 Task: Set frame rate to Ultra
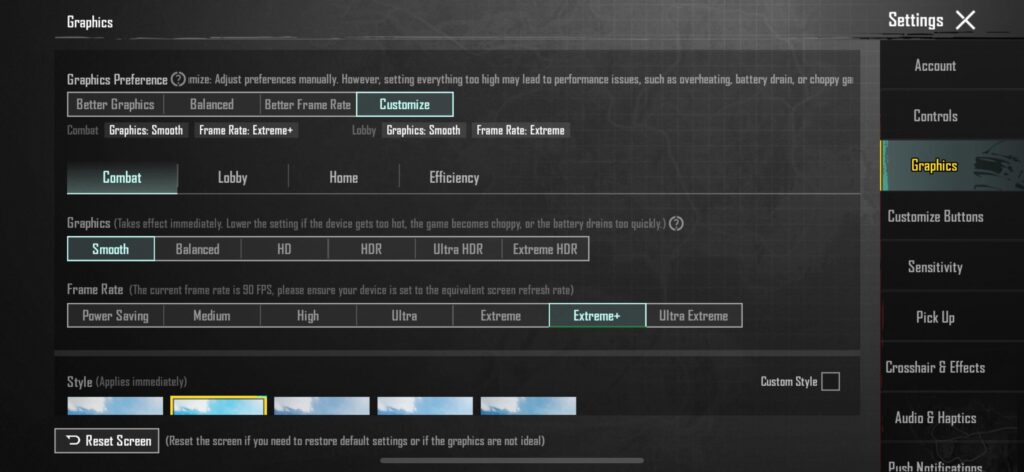tap(404, 315)
